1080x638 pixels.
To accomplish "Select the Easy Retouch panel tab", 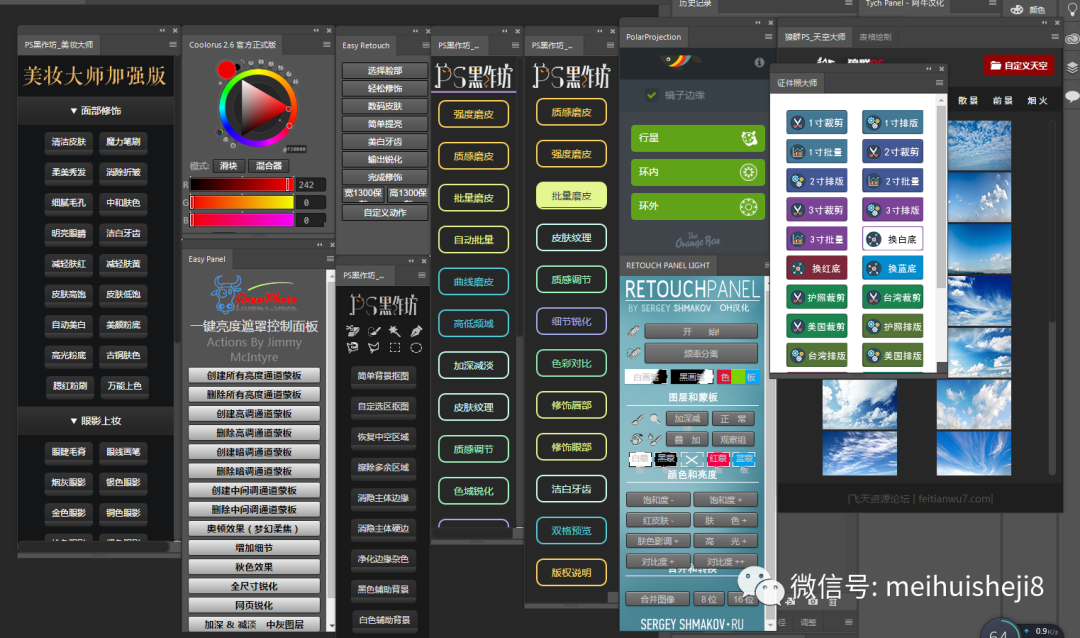I will (x=366, y=45).
